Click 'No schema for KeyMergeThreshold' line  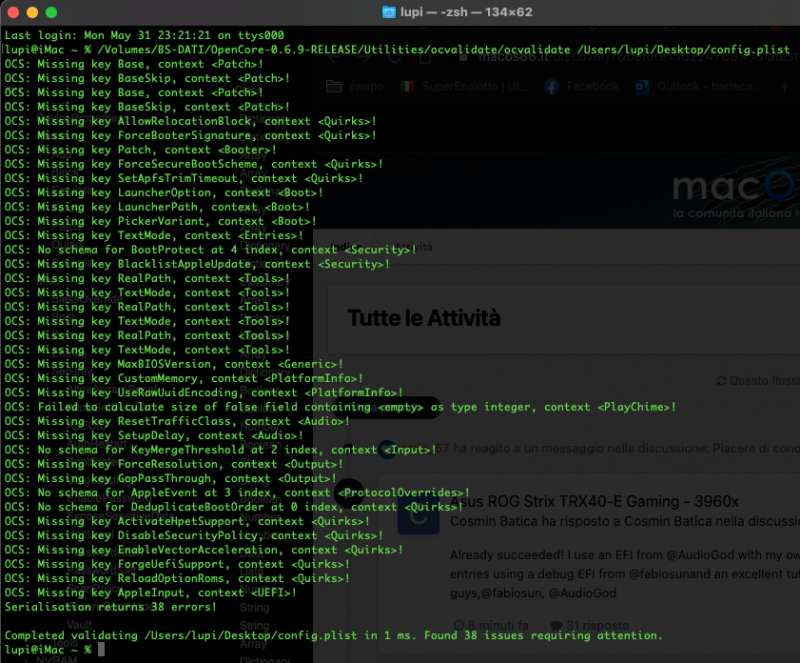coord(220,450)
